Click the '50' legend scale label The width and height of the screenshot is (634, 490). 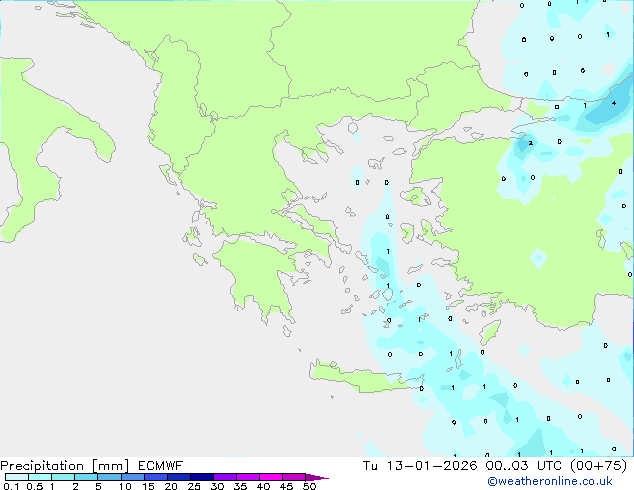309,486
